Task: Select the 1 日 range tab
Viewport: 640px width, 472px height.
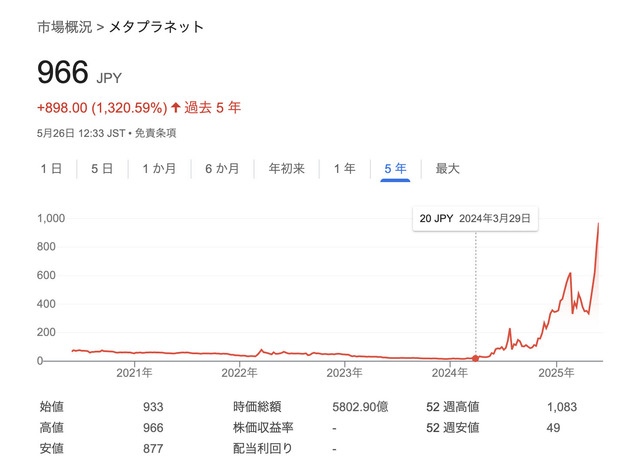Action: [x=51, y=169]
